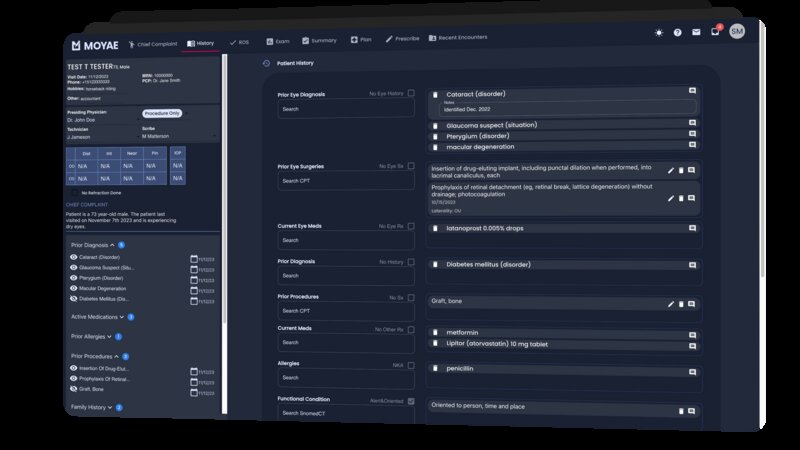Open comment for Glaucoma suspect
The width and height of the screenshot is (800, 450).
(692, 122)
